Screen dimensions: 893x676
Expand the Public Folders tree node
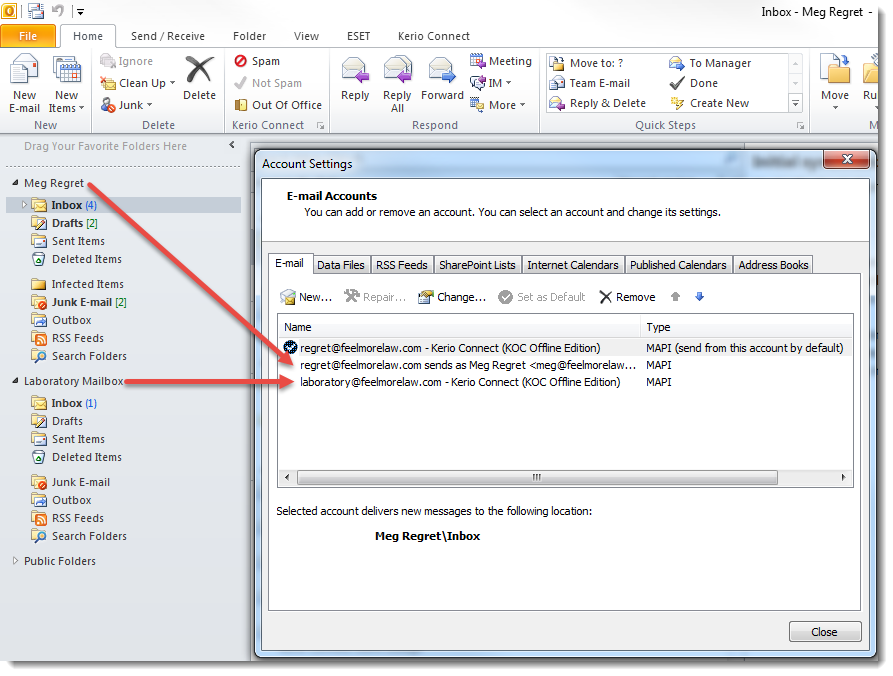click(15, 561)
